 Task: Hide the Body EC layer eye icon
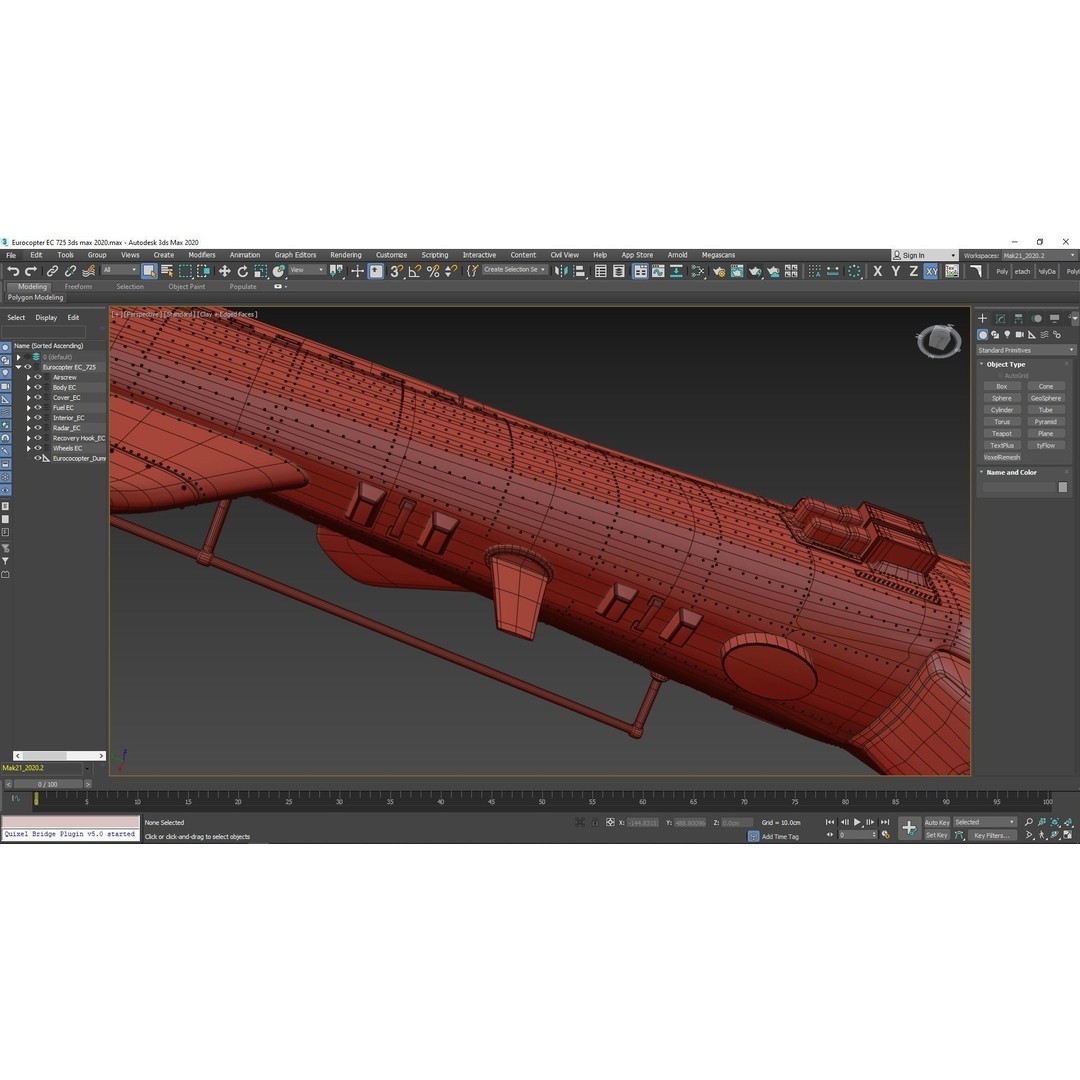click(39, 387)
